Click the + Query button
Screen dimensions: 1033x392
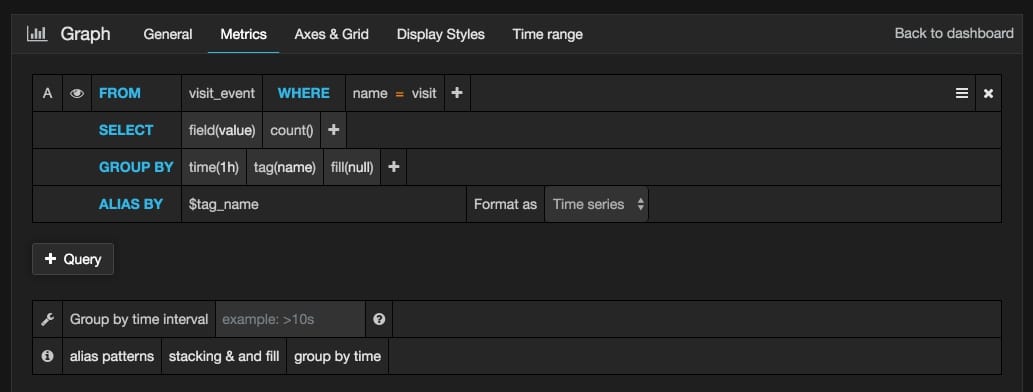(x=73, y=259)
